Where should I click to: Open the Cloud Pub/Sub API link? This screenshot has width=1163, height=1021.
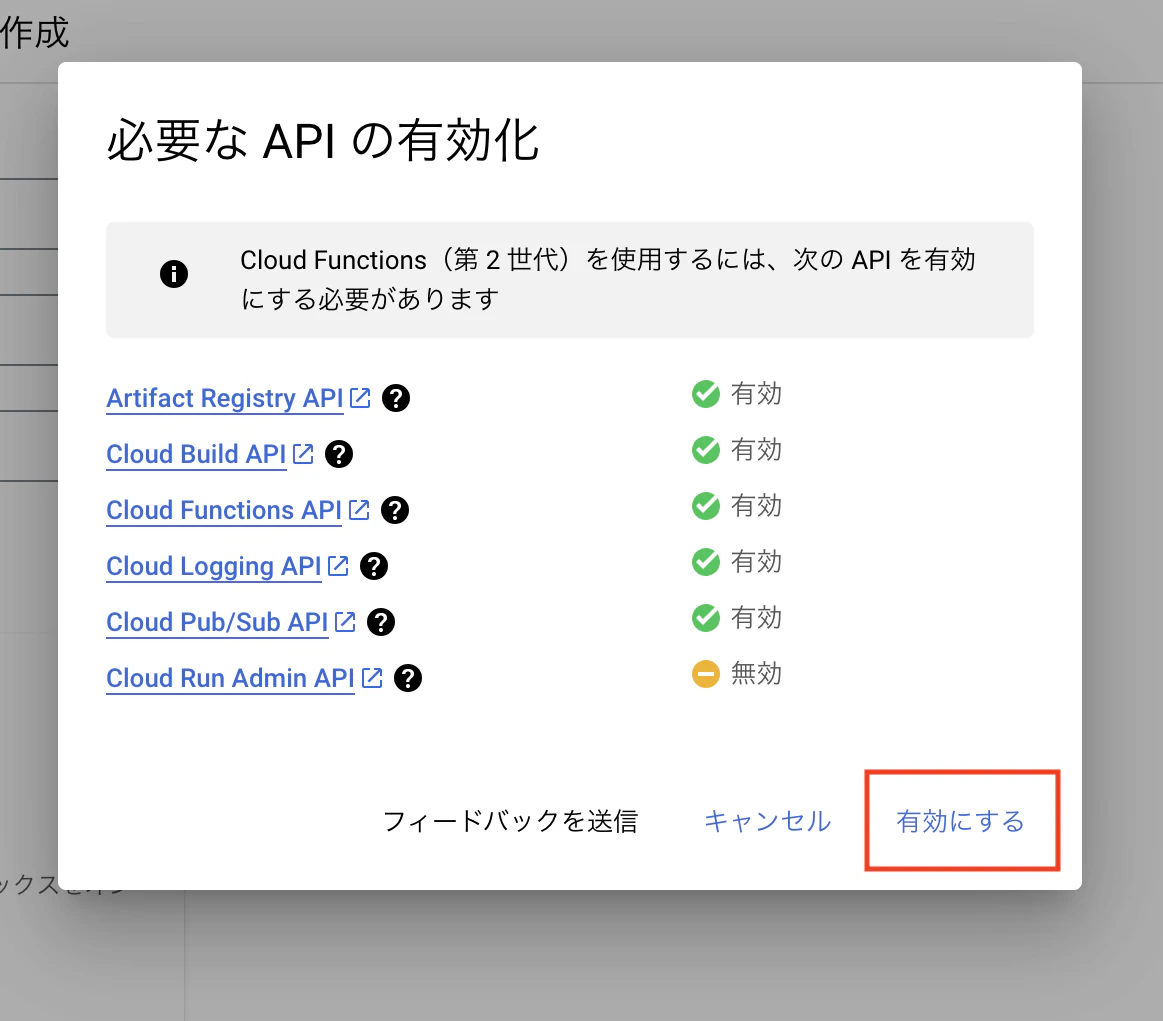[x=217, y=622]
